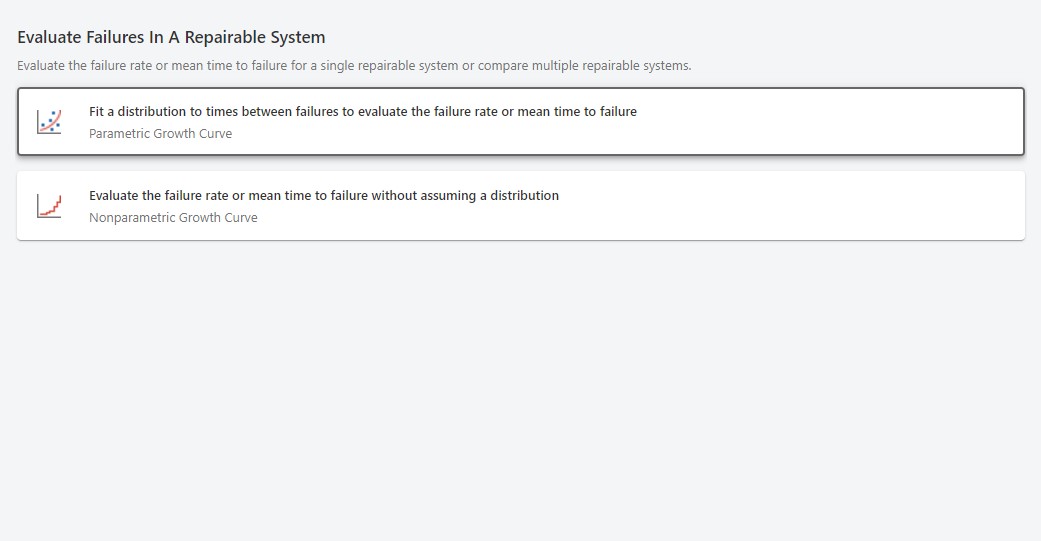
Task: Click the 'Evaluate Failures In A Repairable System' heading
Action: pos(171,38)
